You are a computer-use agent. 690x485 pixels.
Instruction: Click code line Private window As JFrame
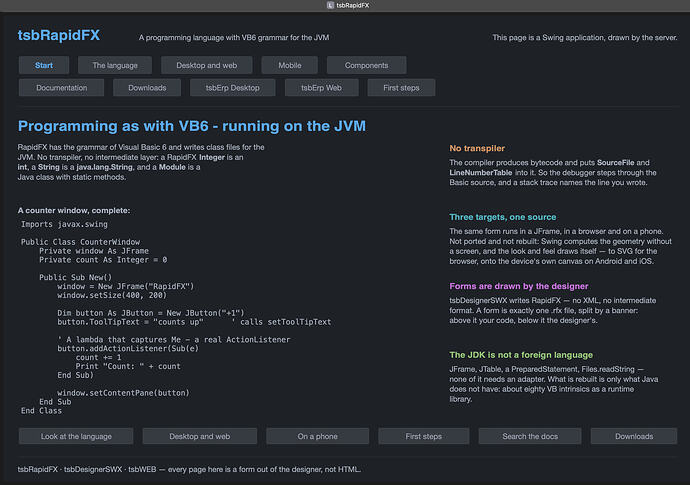[94, 250]
